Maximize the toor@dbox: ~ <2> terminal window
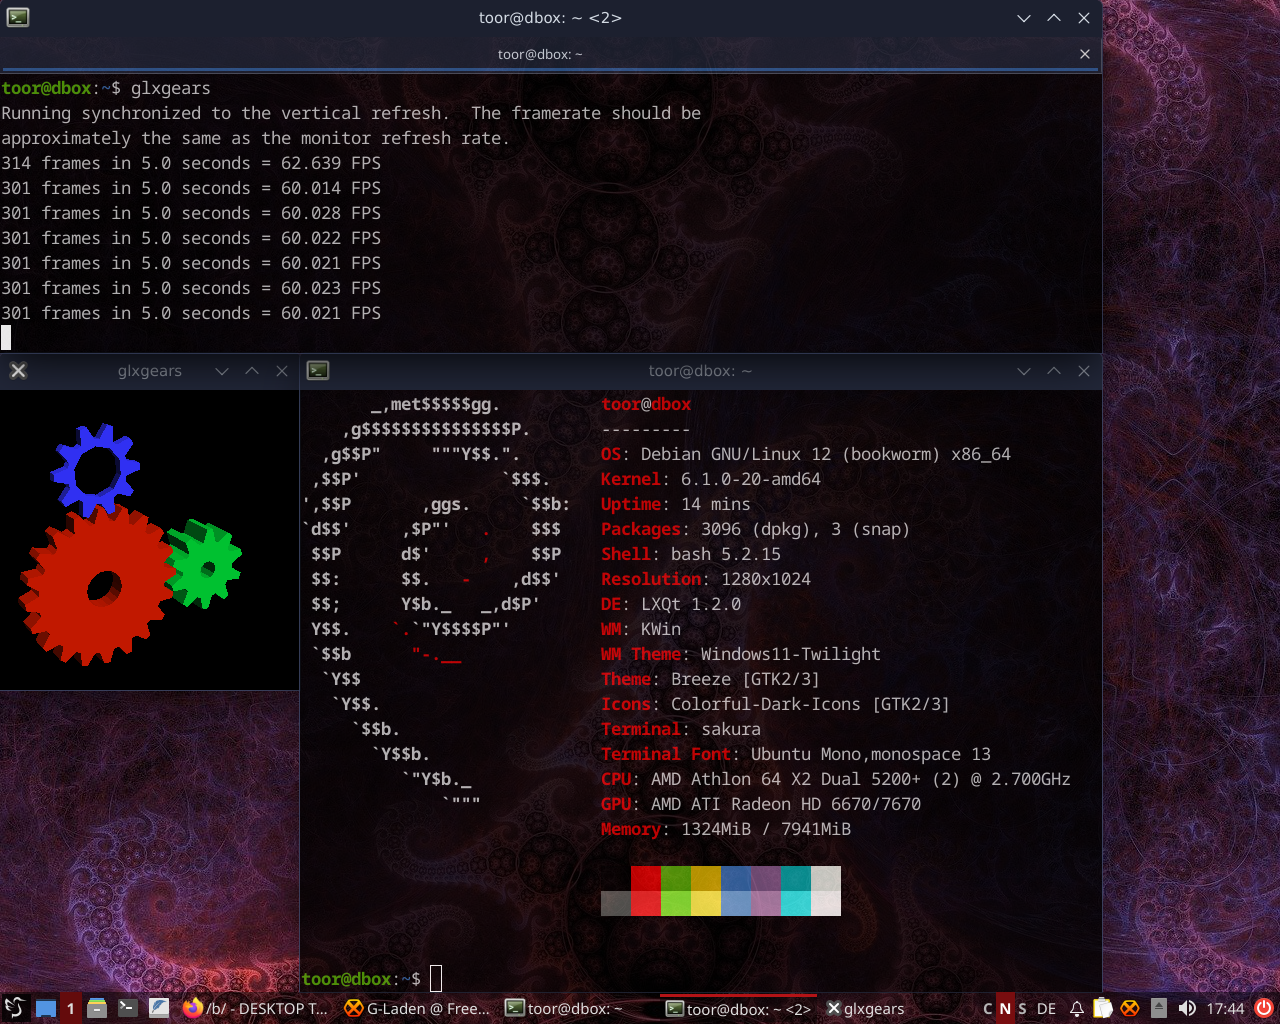The image size is (1280, 1024). pyautogui.click(x=1054, y=18)
